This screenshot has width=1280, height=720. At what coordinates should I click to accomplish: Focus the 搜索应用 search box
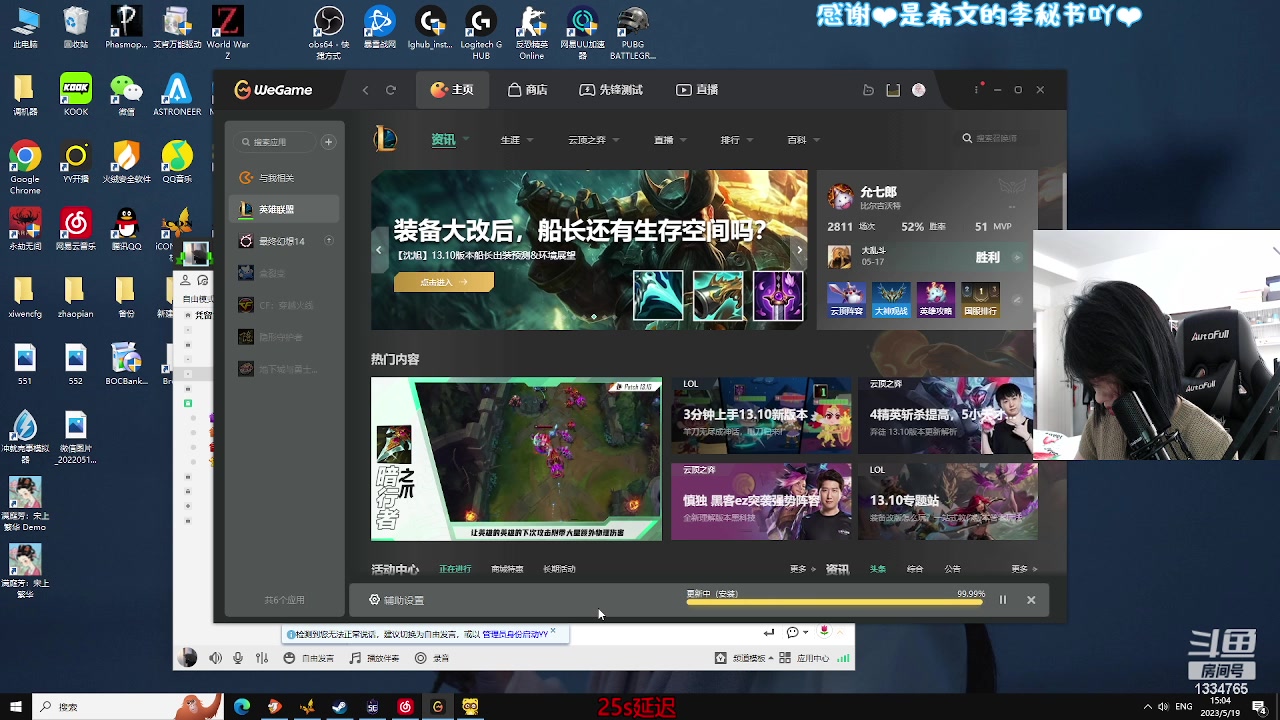(x=276, y=142)
